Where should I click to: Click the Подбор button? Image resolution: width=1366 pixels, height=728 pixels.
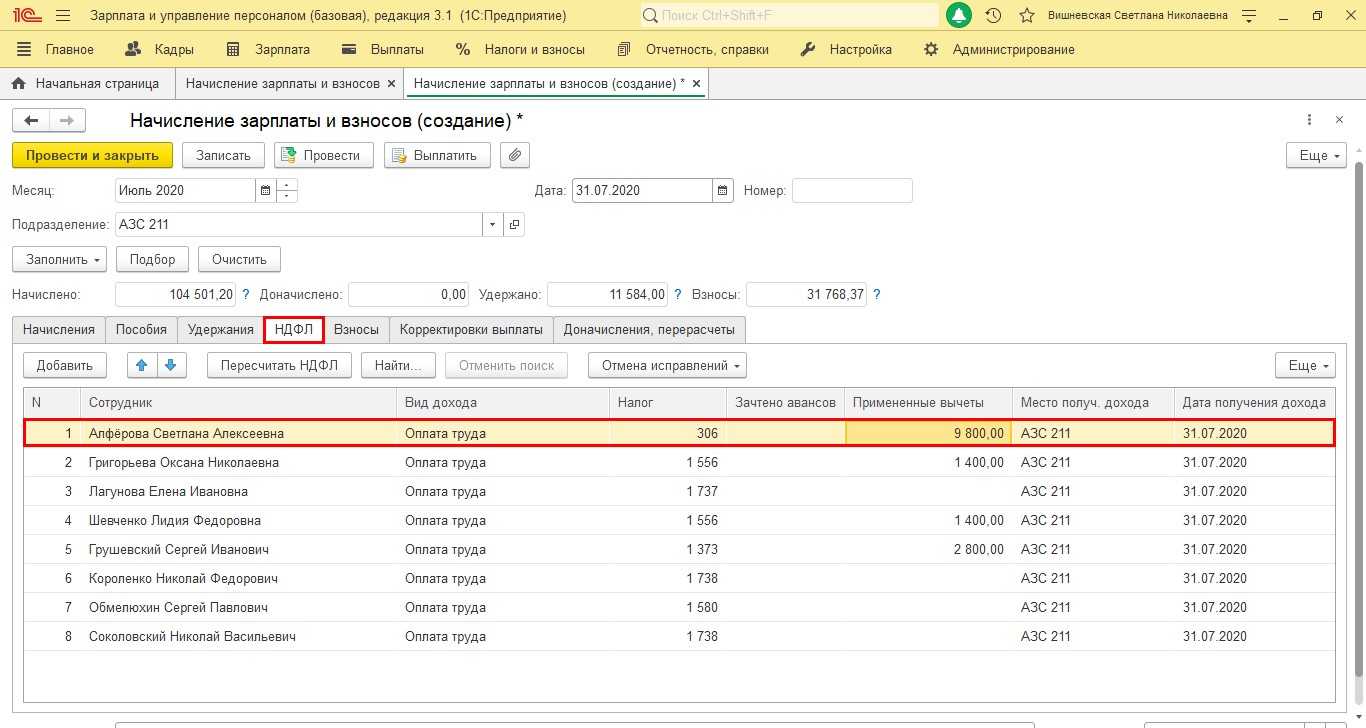152,259
